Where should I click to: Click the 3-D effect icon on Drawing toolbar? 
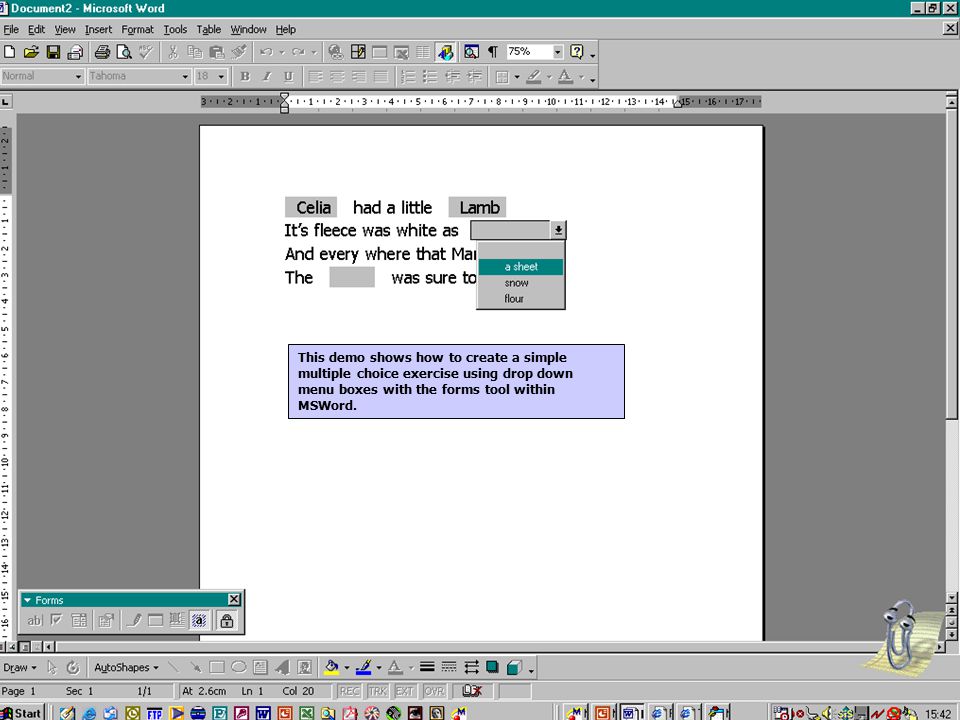click(x=514, y=667)
